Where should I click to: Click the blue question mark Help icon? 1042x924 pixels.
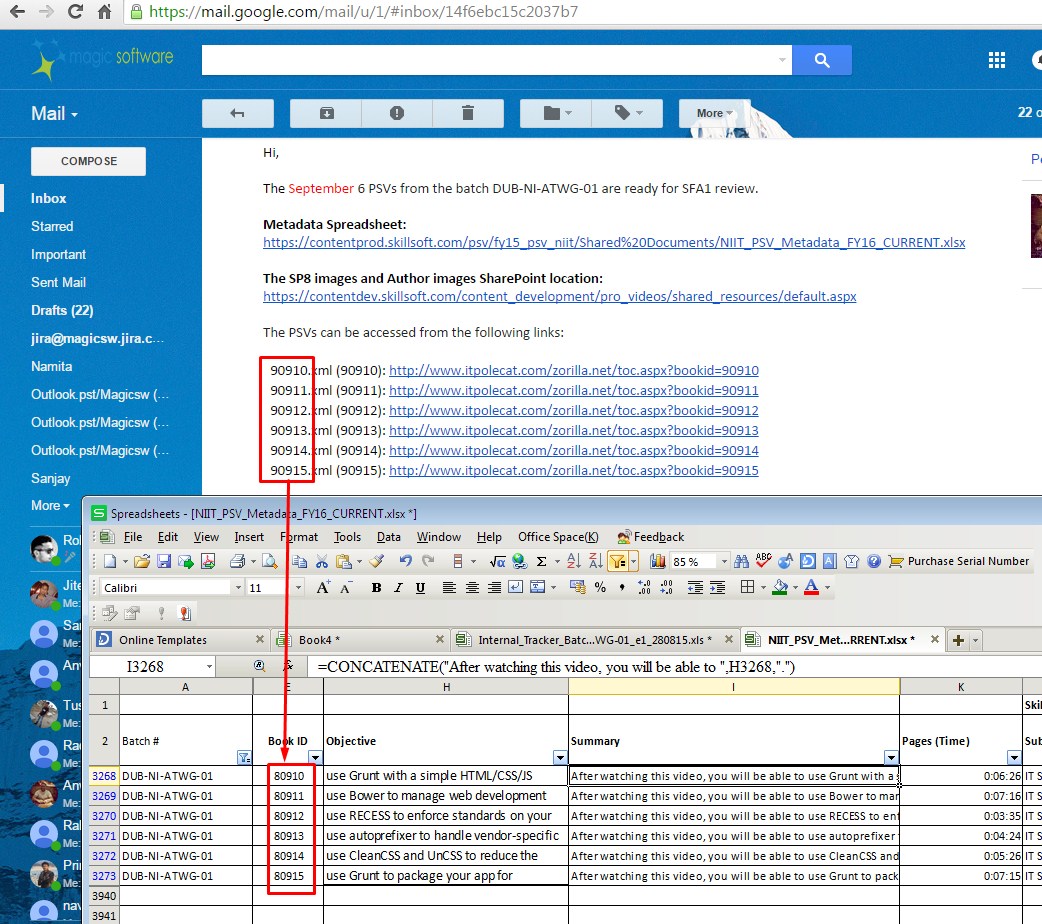click(874, 562)
